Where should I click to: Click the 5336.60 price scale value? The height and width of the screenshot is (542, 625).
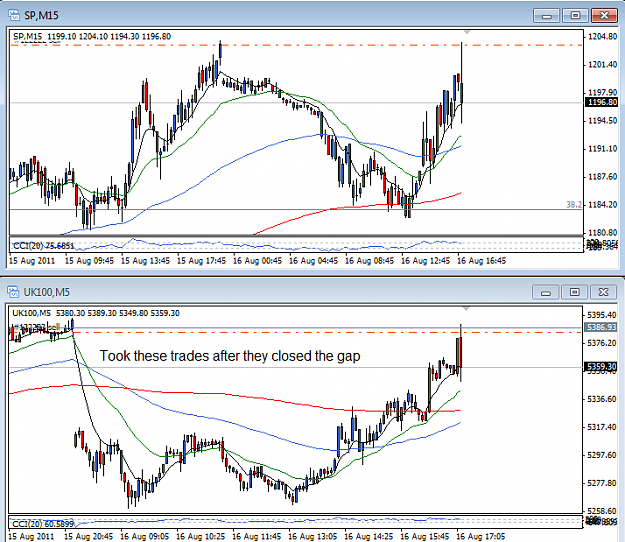(x=602, y=399)
